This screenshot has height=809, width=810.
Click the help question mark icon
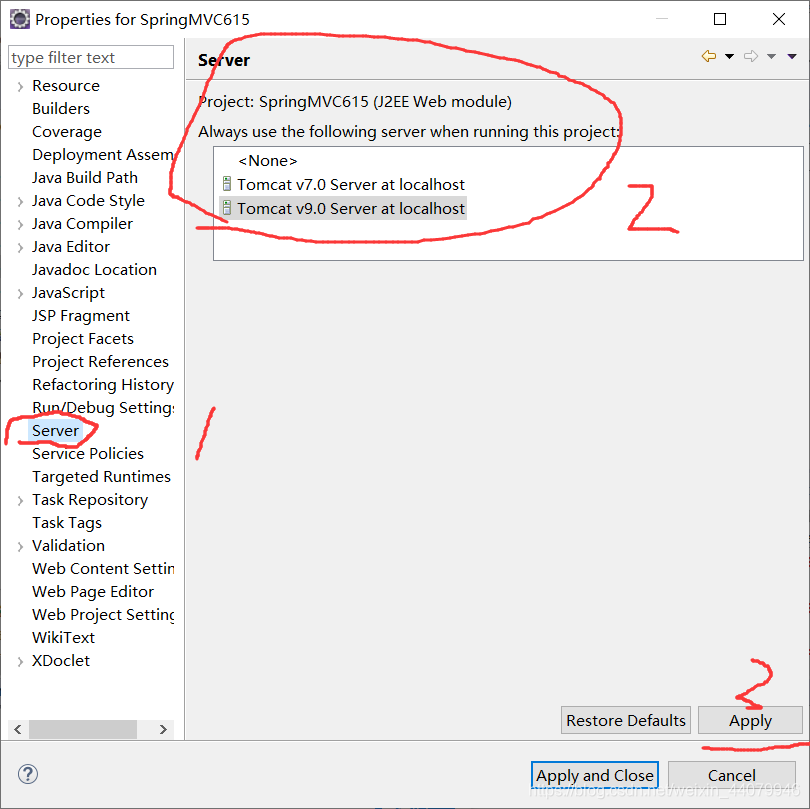tap(28, 774)
